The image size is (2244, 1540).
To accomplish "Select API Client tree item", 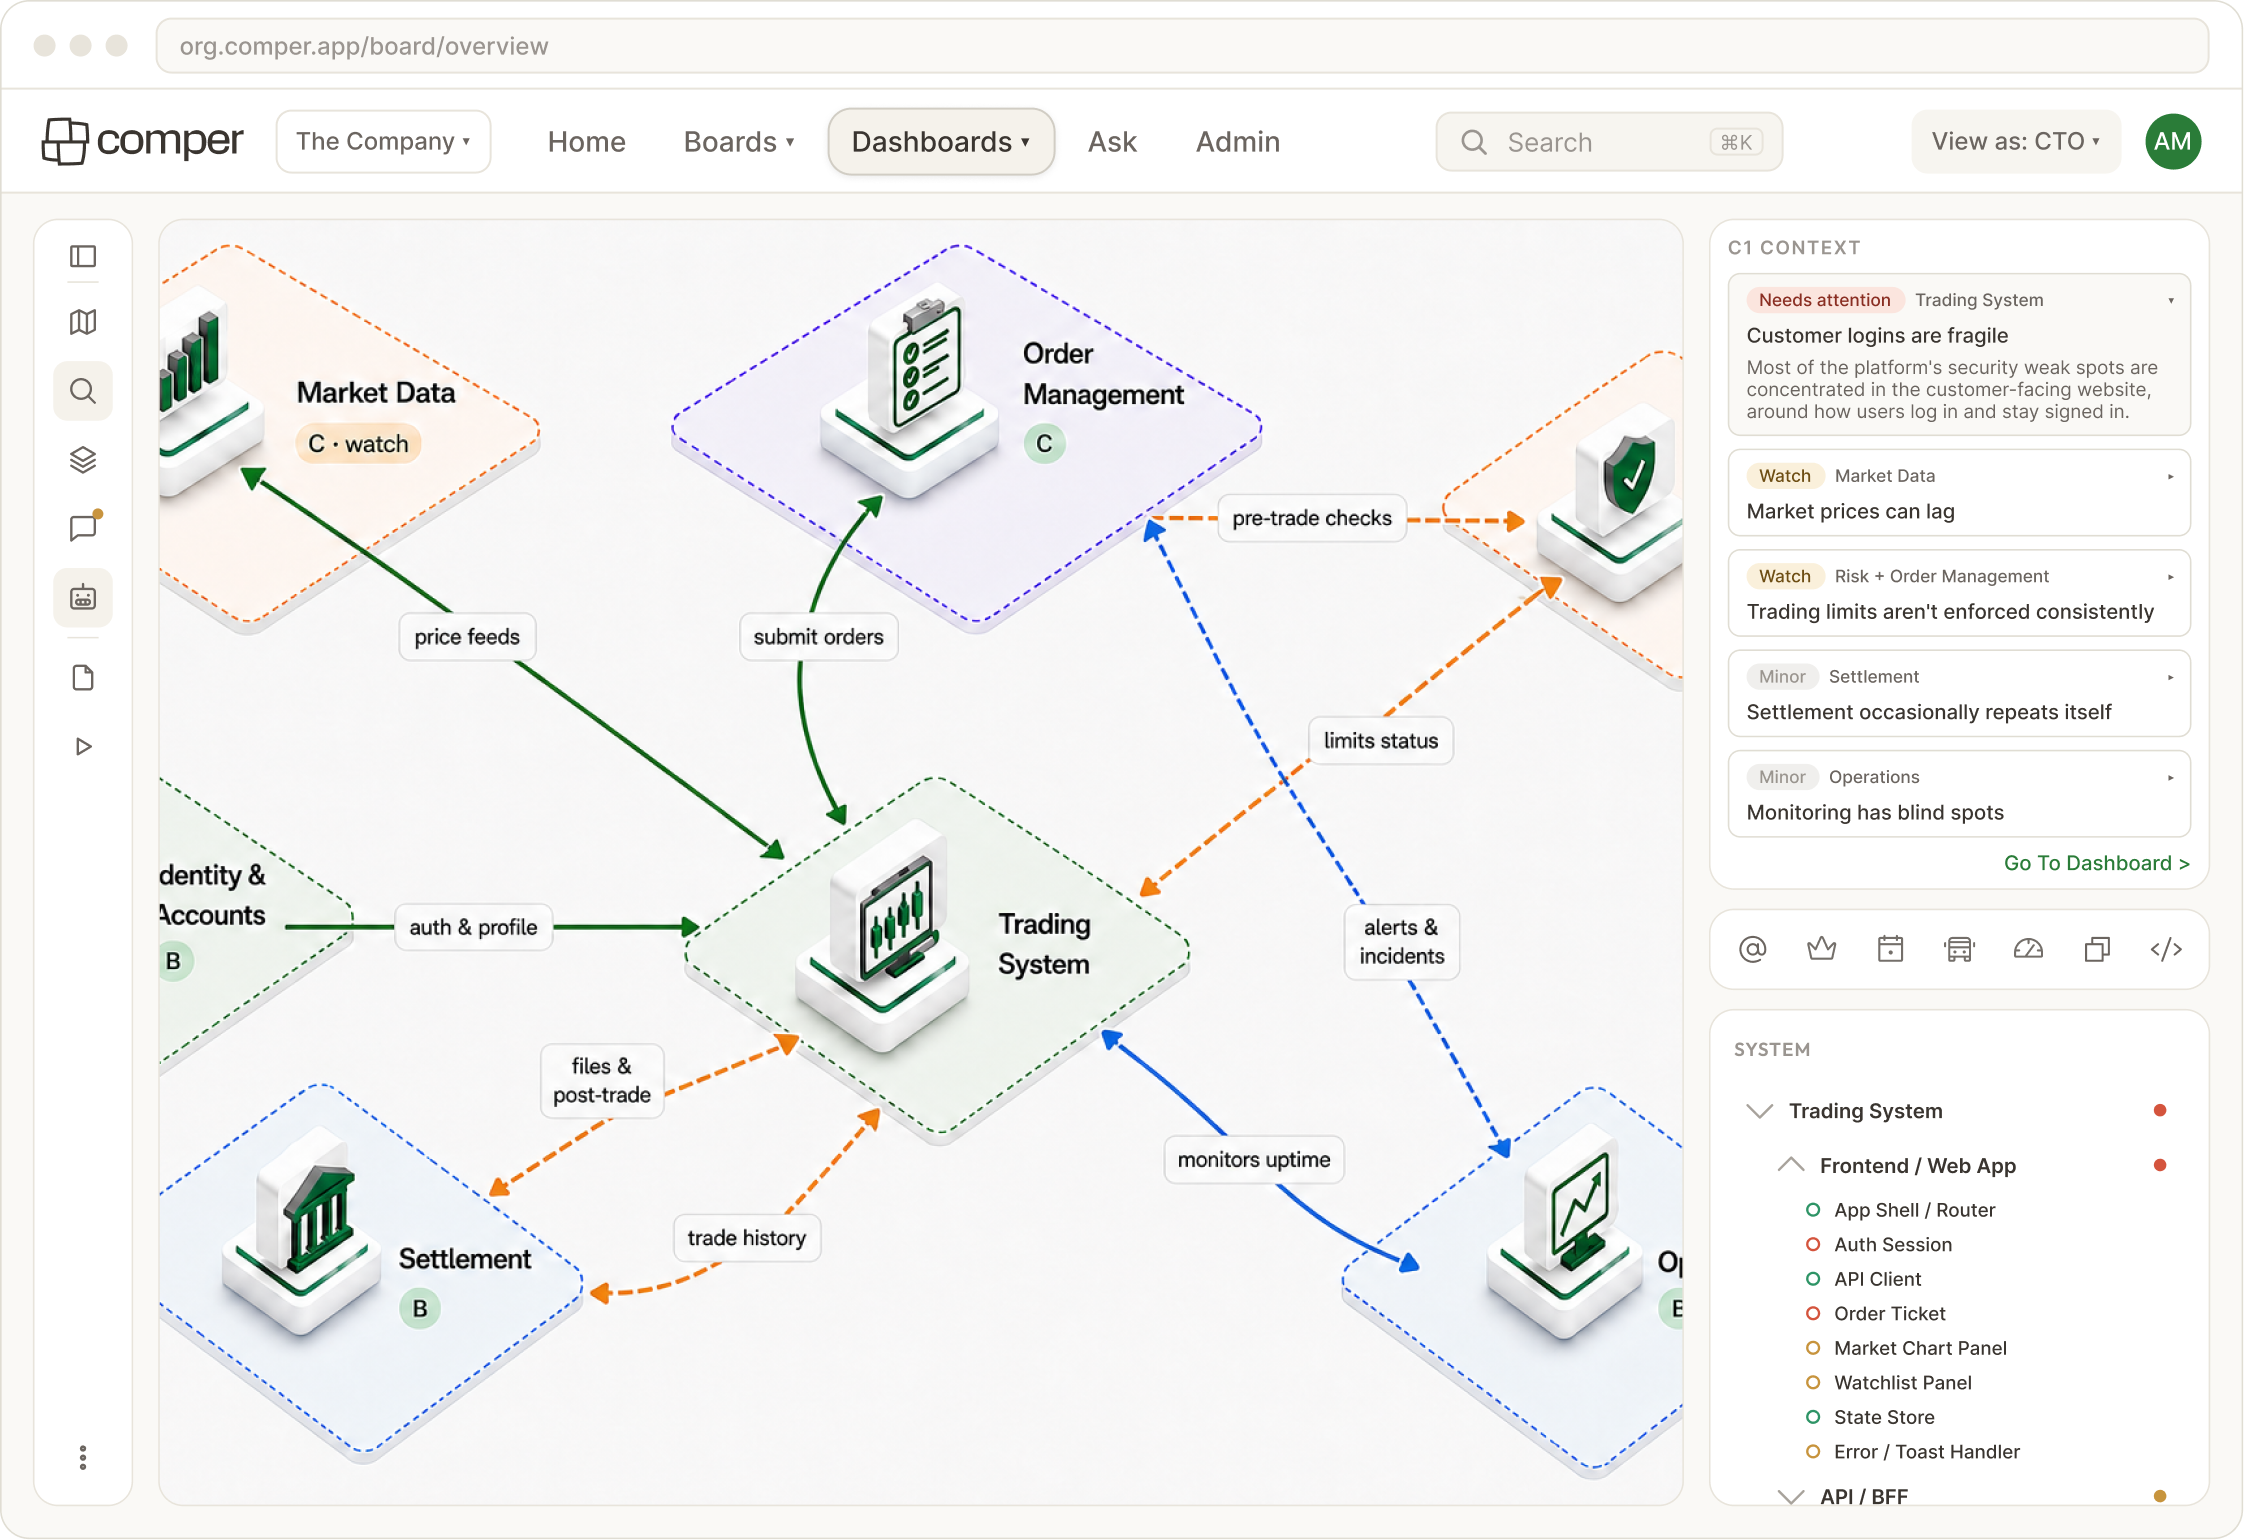I will pyautogui.click(x=1864, y=1279).
